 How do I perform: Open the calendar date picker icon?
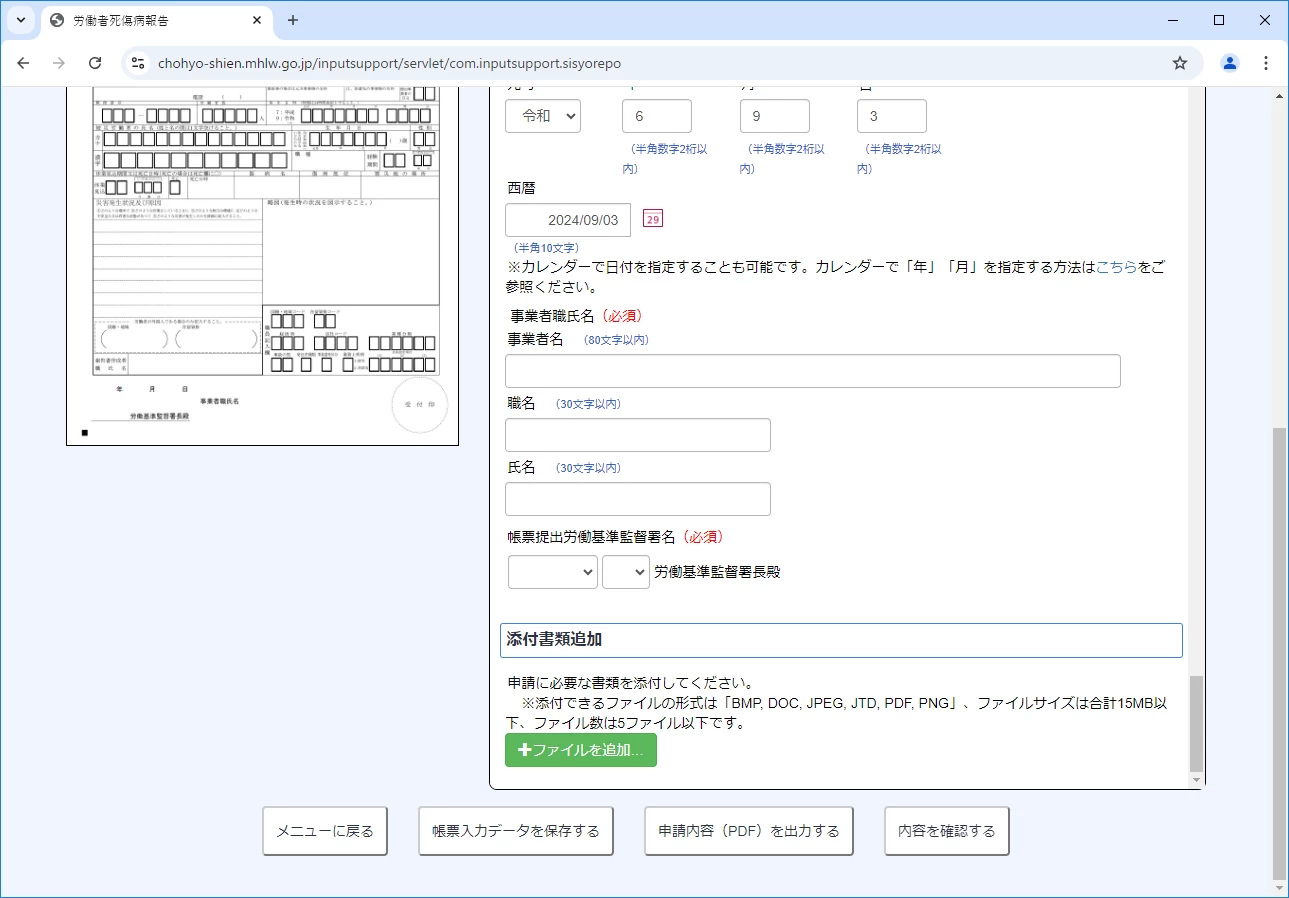tap(652, 219)
